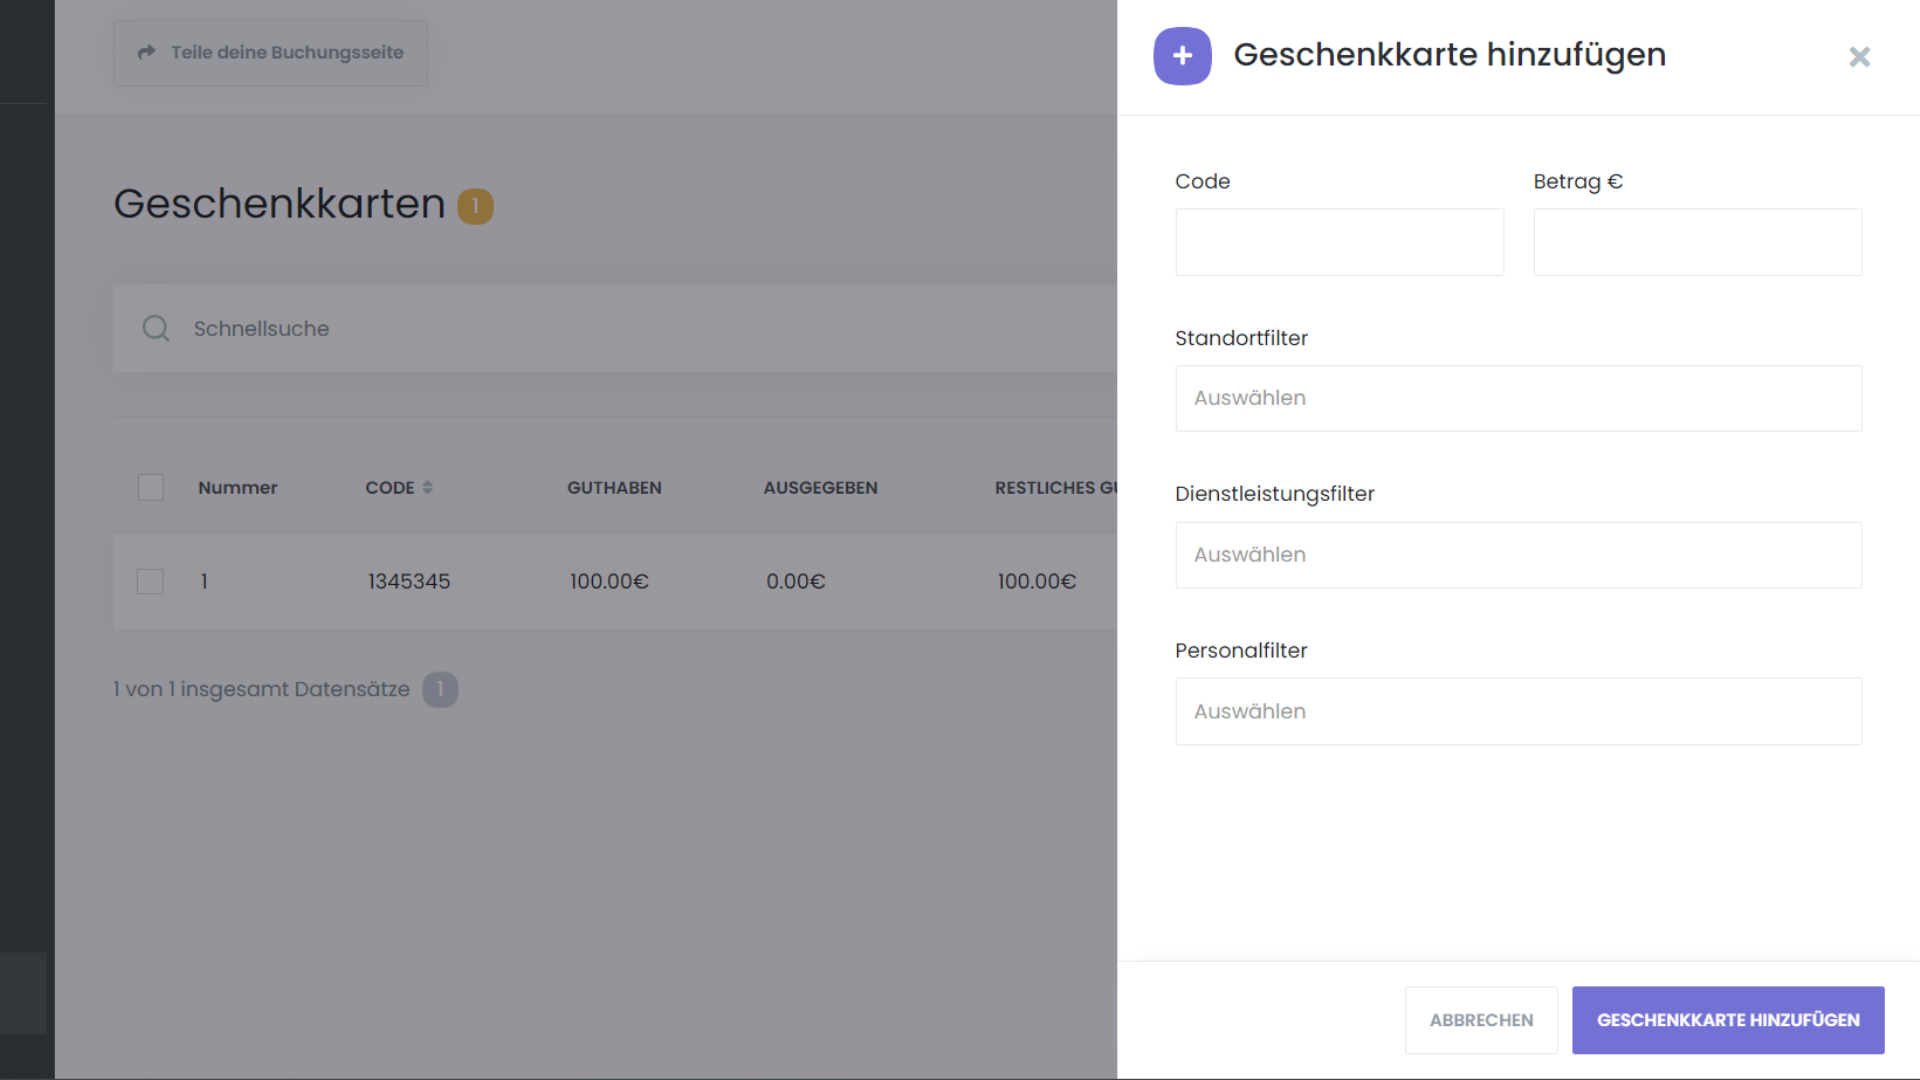Click the magnifier icon in Schnellsuche
This screenshot has height=1080, width=1920.
pos(156,328)
